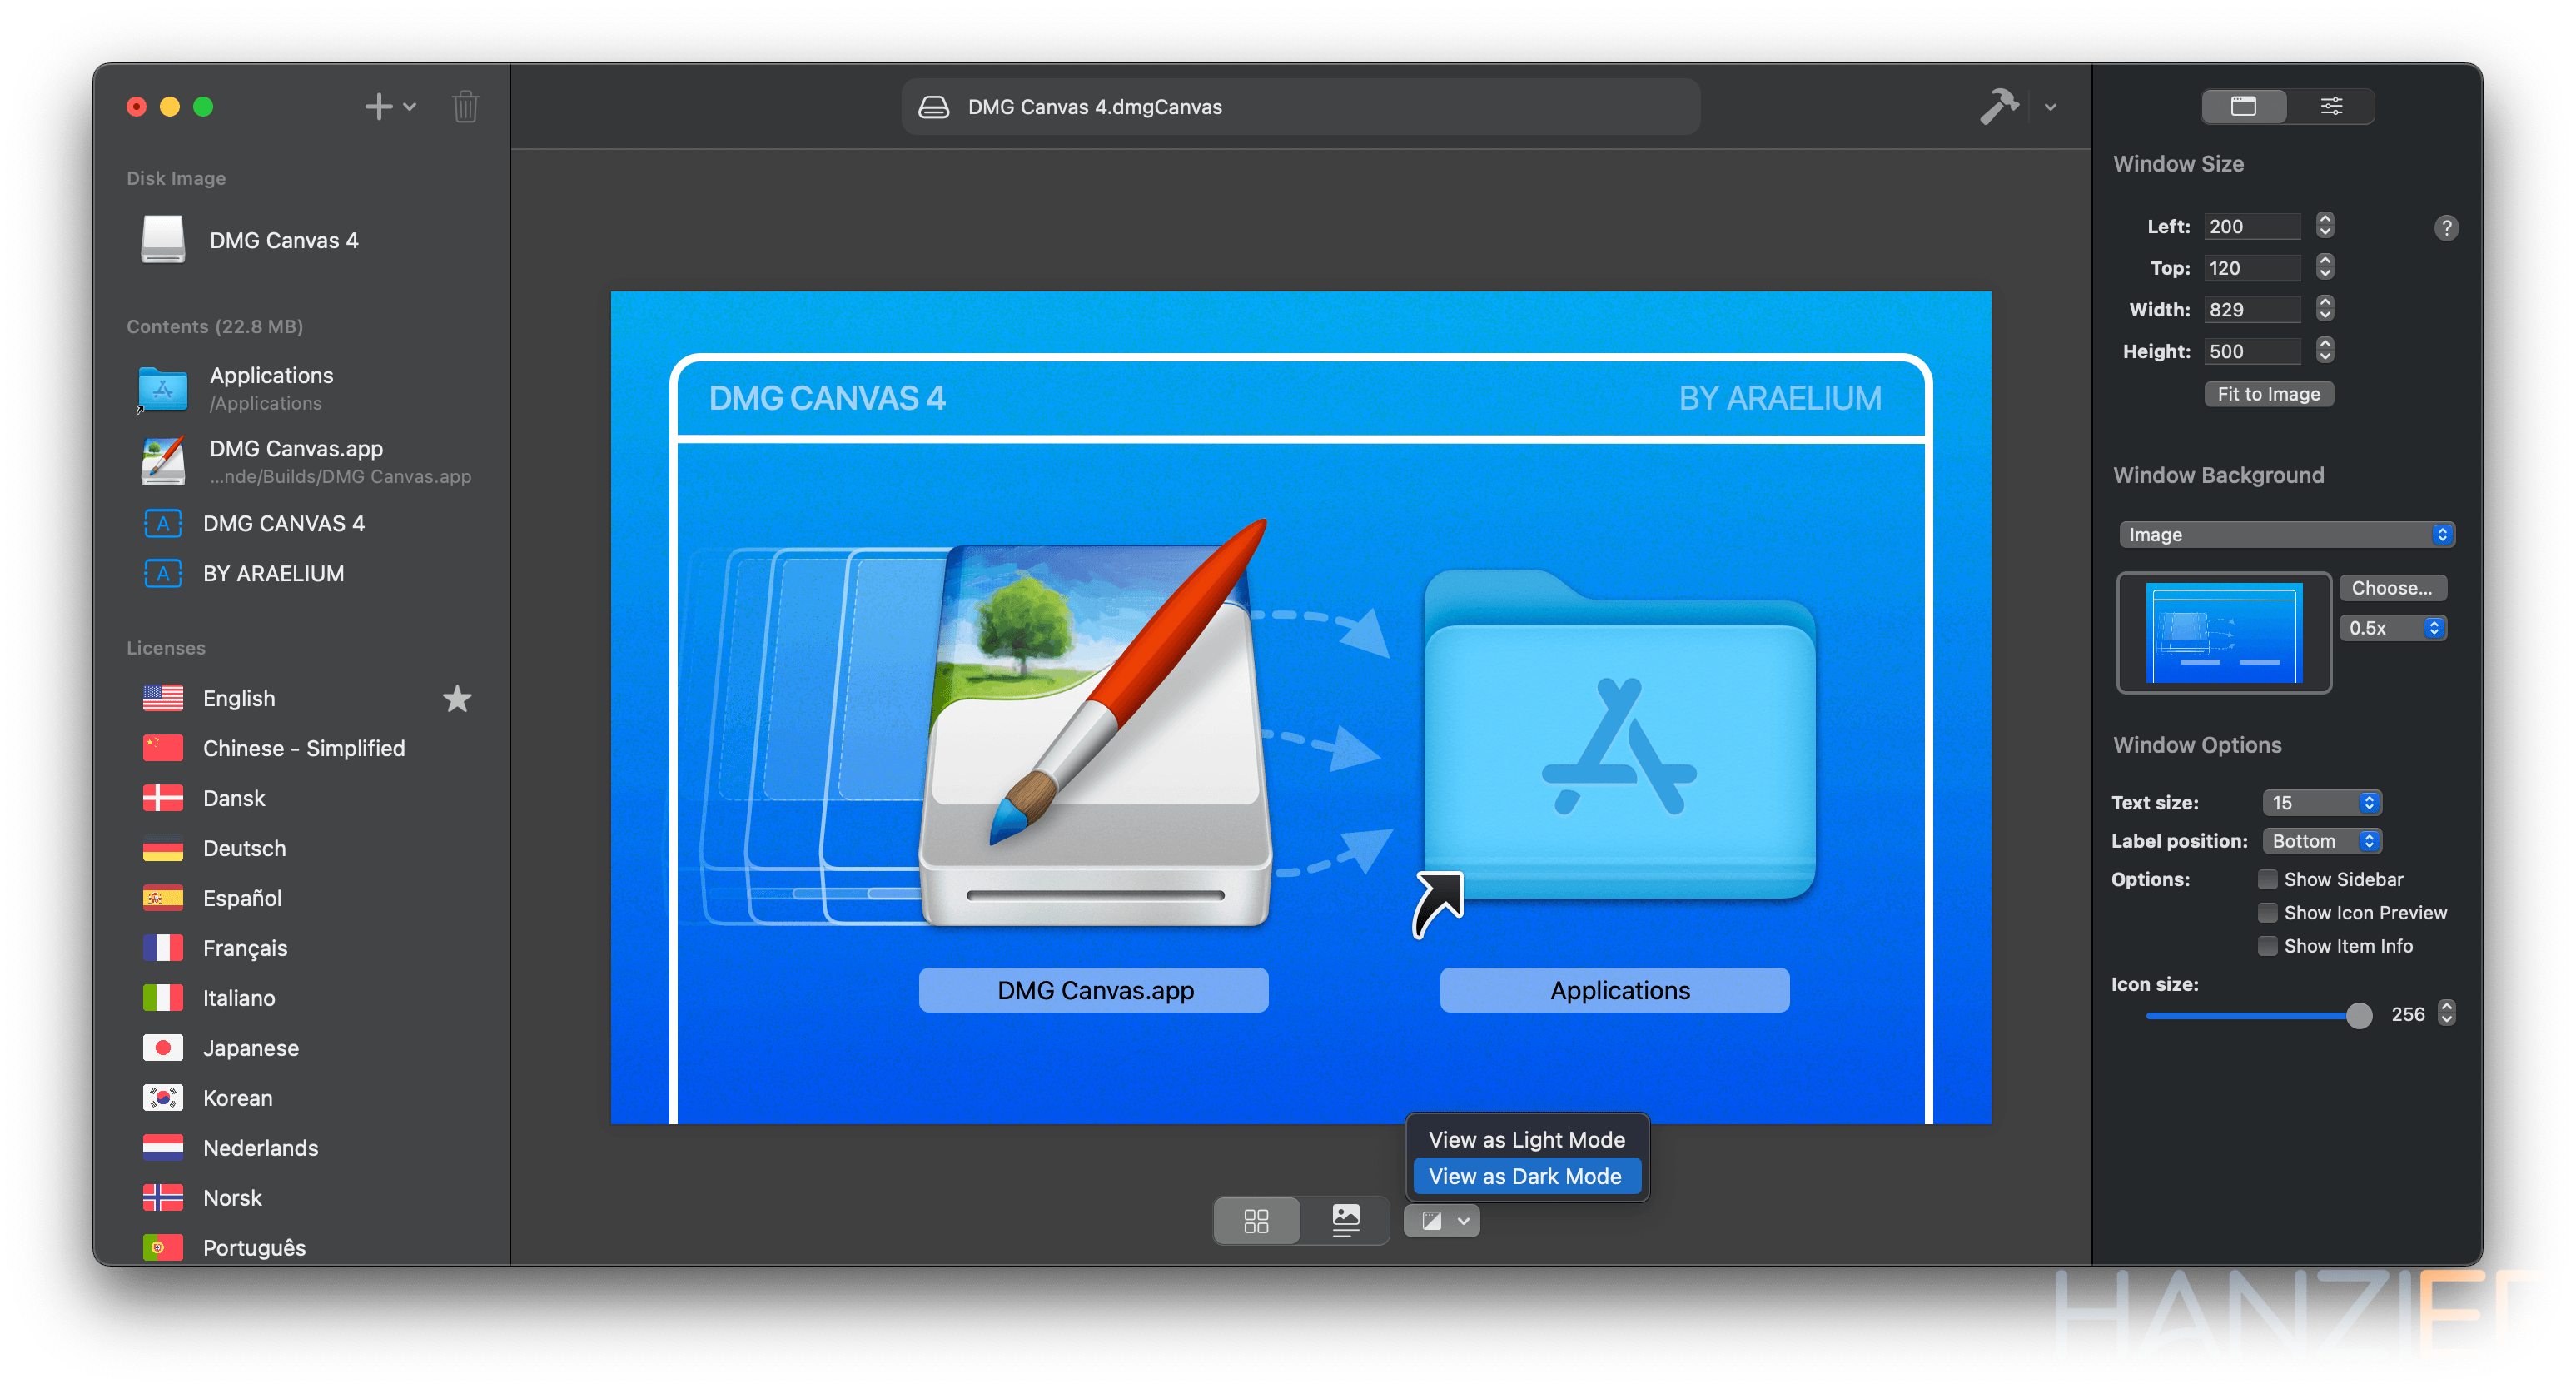Click the Icon size slider knob
The height and width of the screenshot is (1389, 2576).
click(x=2359, y=1015)
